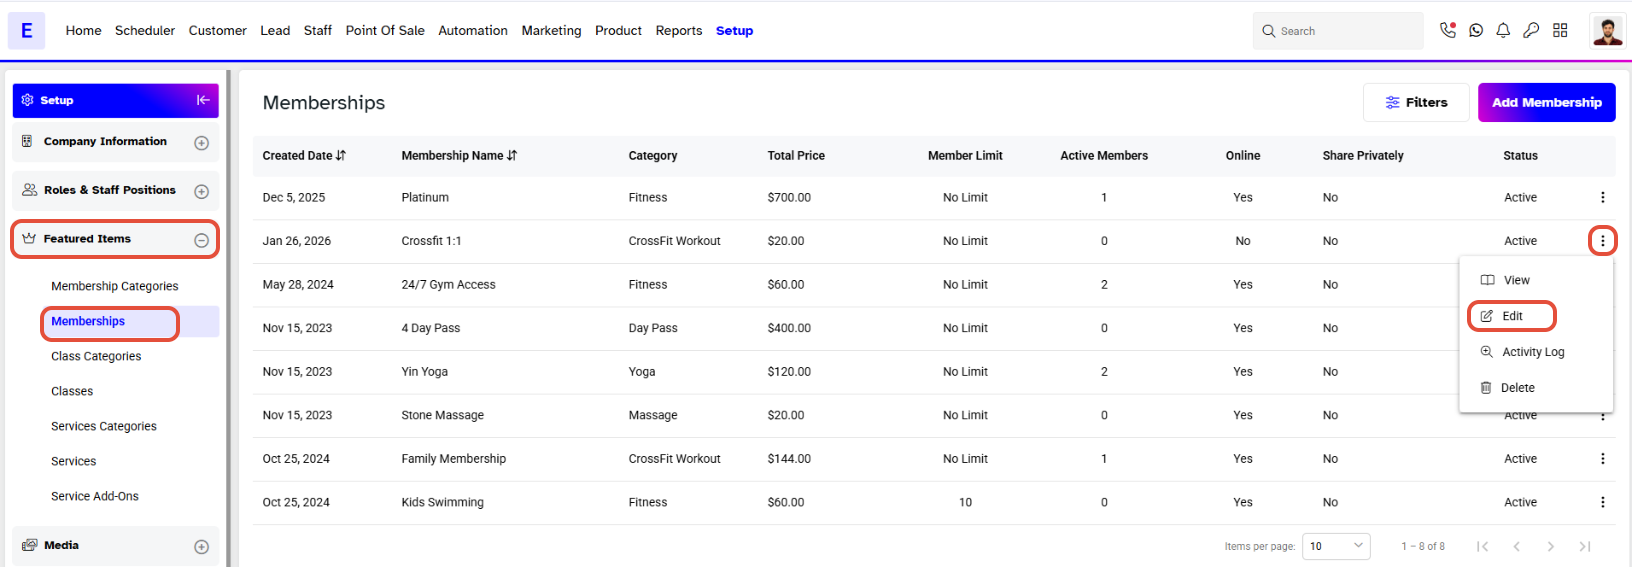Expand Company Information section
This screenshot has height=567, width=1632.
pos(201,143)
